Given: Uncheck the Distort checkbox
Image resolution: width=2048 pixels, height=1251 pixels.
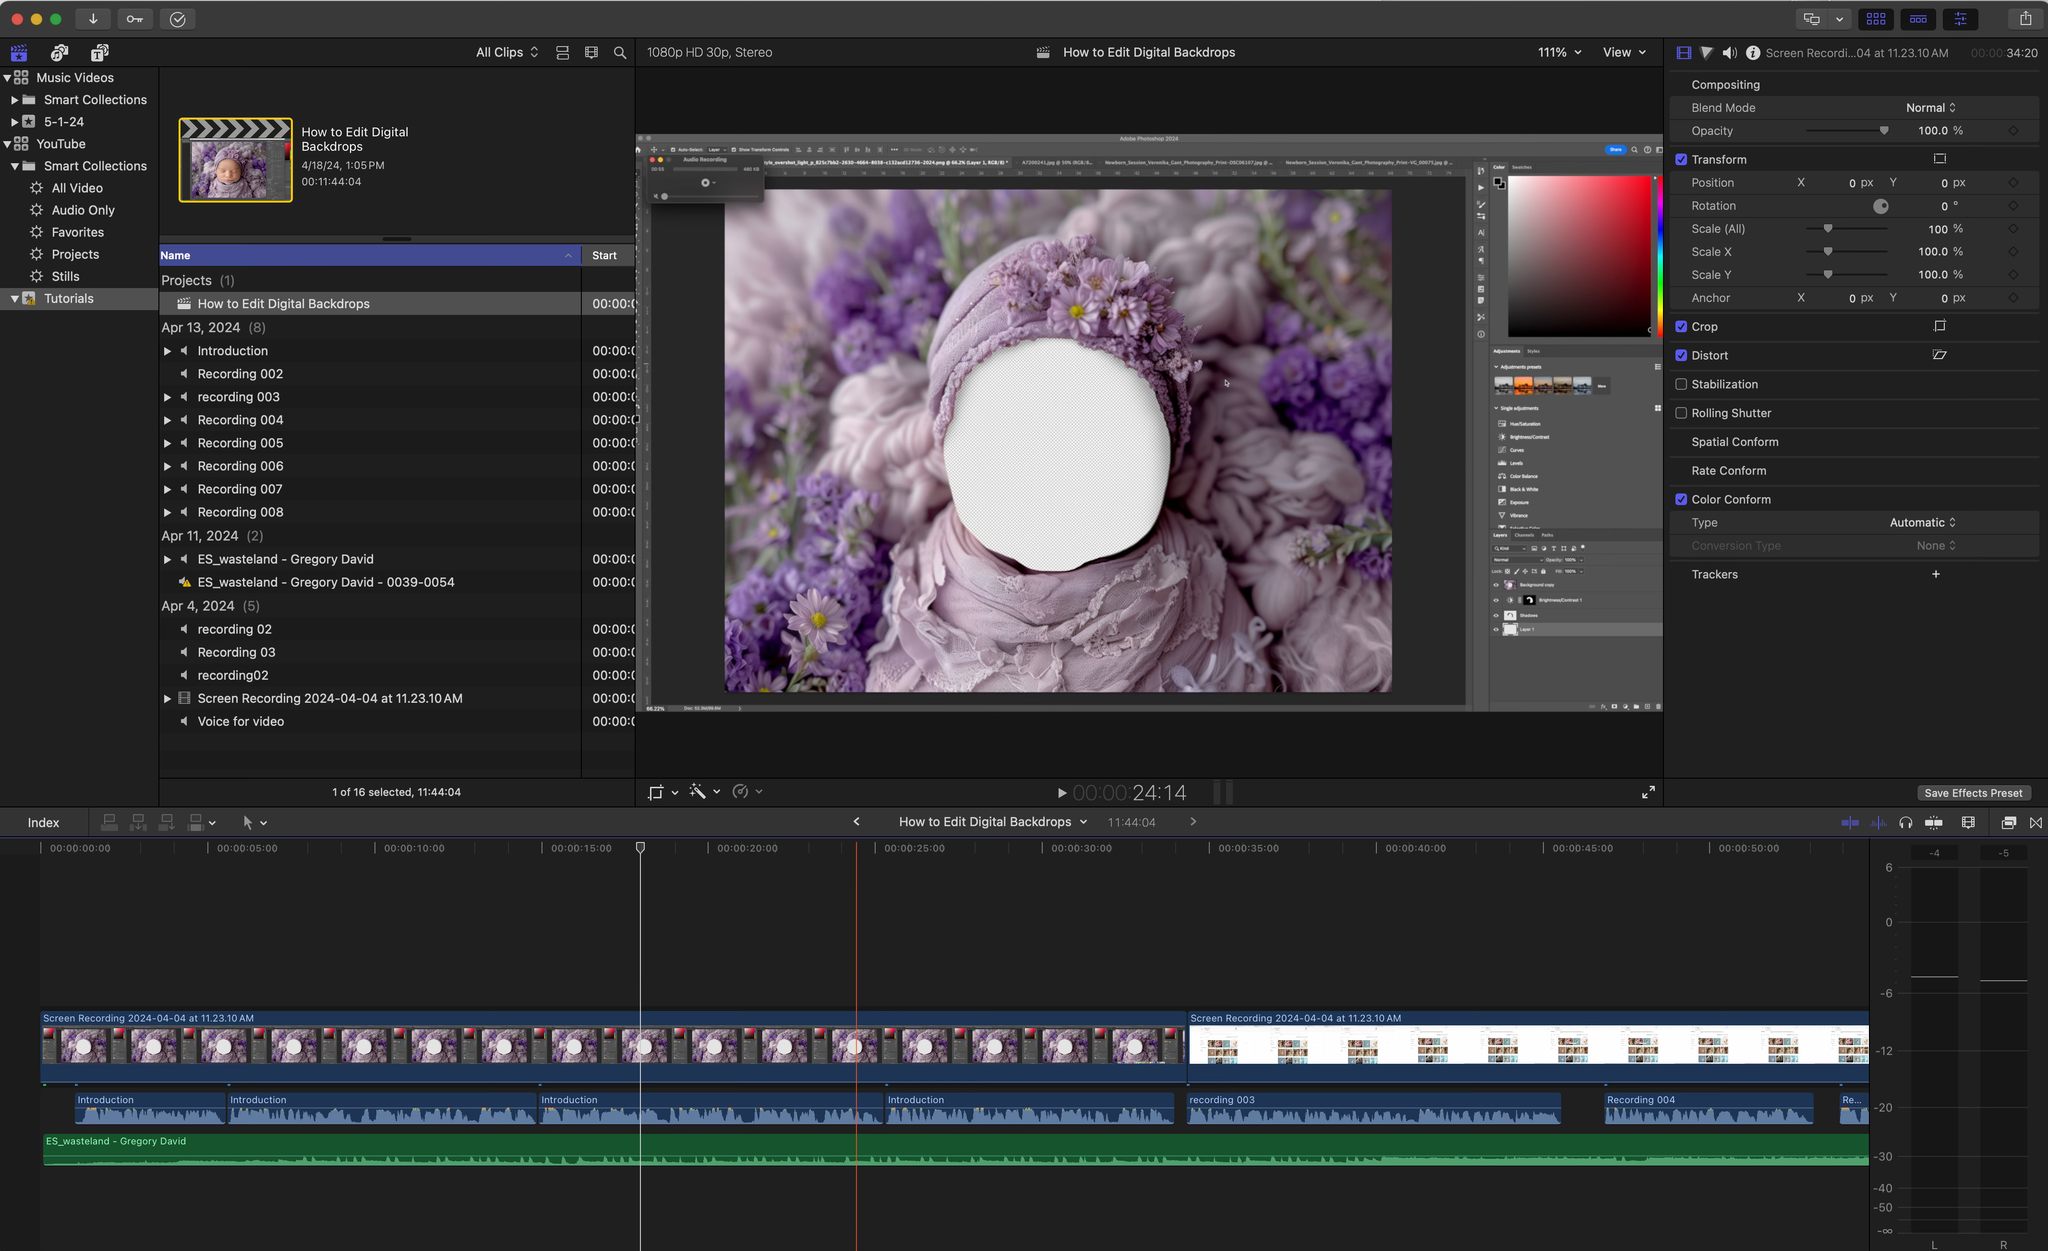Looking at the screenshot, I should click(1681, 355).
